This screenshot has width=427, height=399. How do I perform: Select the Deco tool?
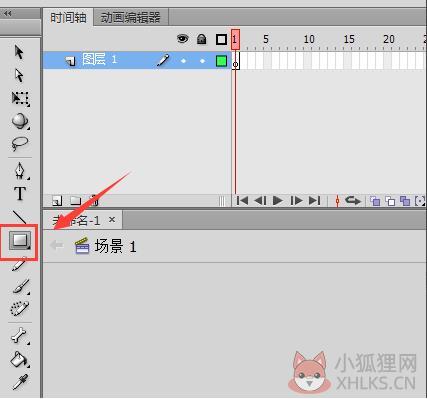[20, 308]
